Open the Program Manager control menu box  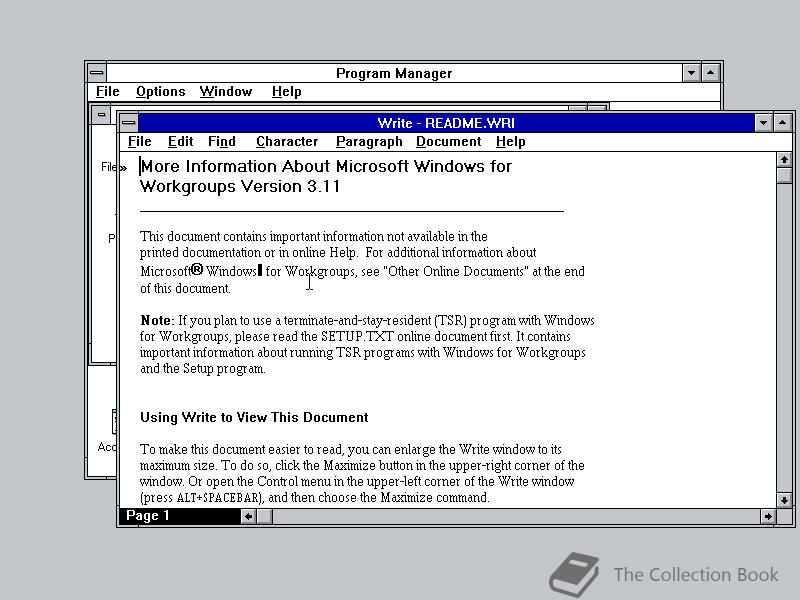[x=97, y=72]
